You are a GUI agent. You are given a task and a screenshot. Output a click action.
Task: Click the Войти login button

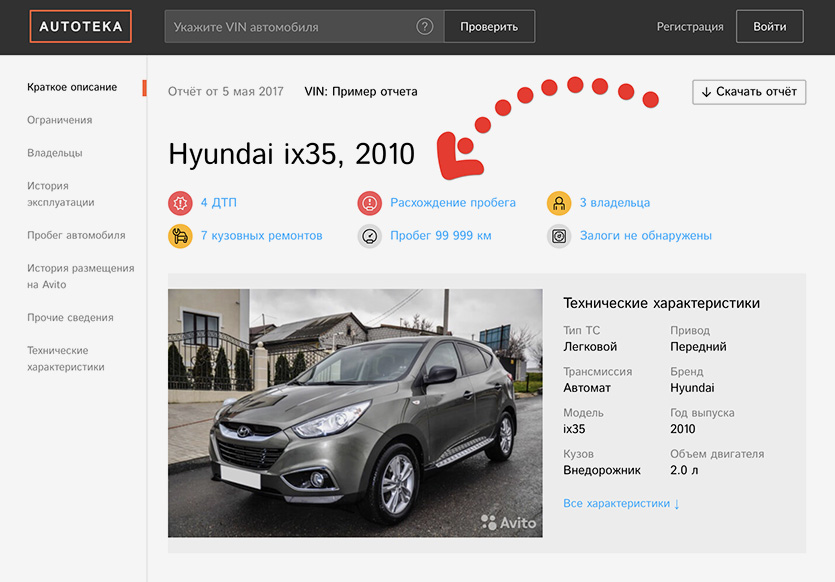click(x=769, y=27)
